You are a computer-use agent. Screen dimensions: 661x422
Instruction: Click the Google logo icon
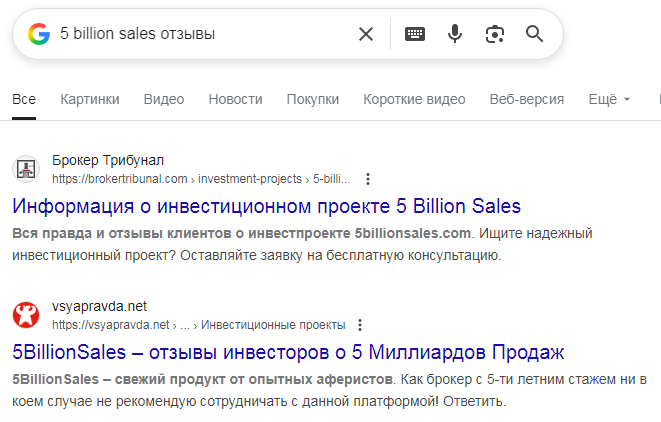coord(39,35)
